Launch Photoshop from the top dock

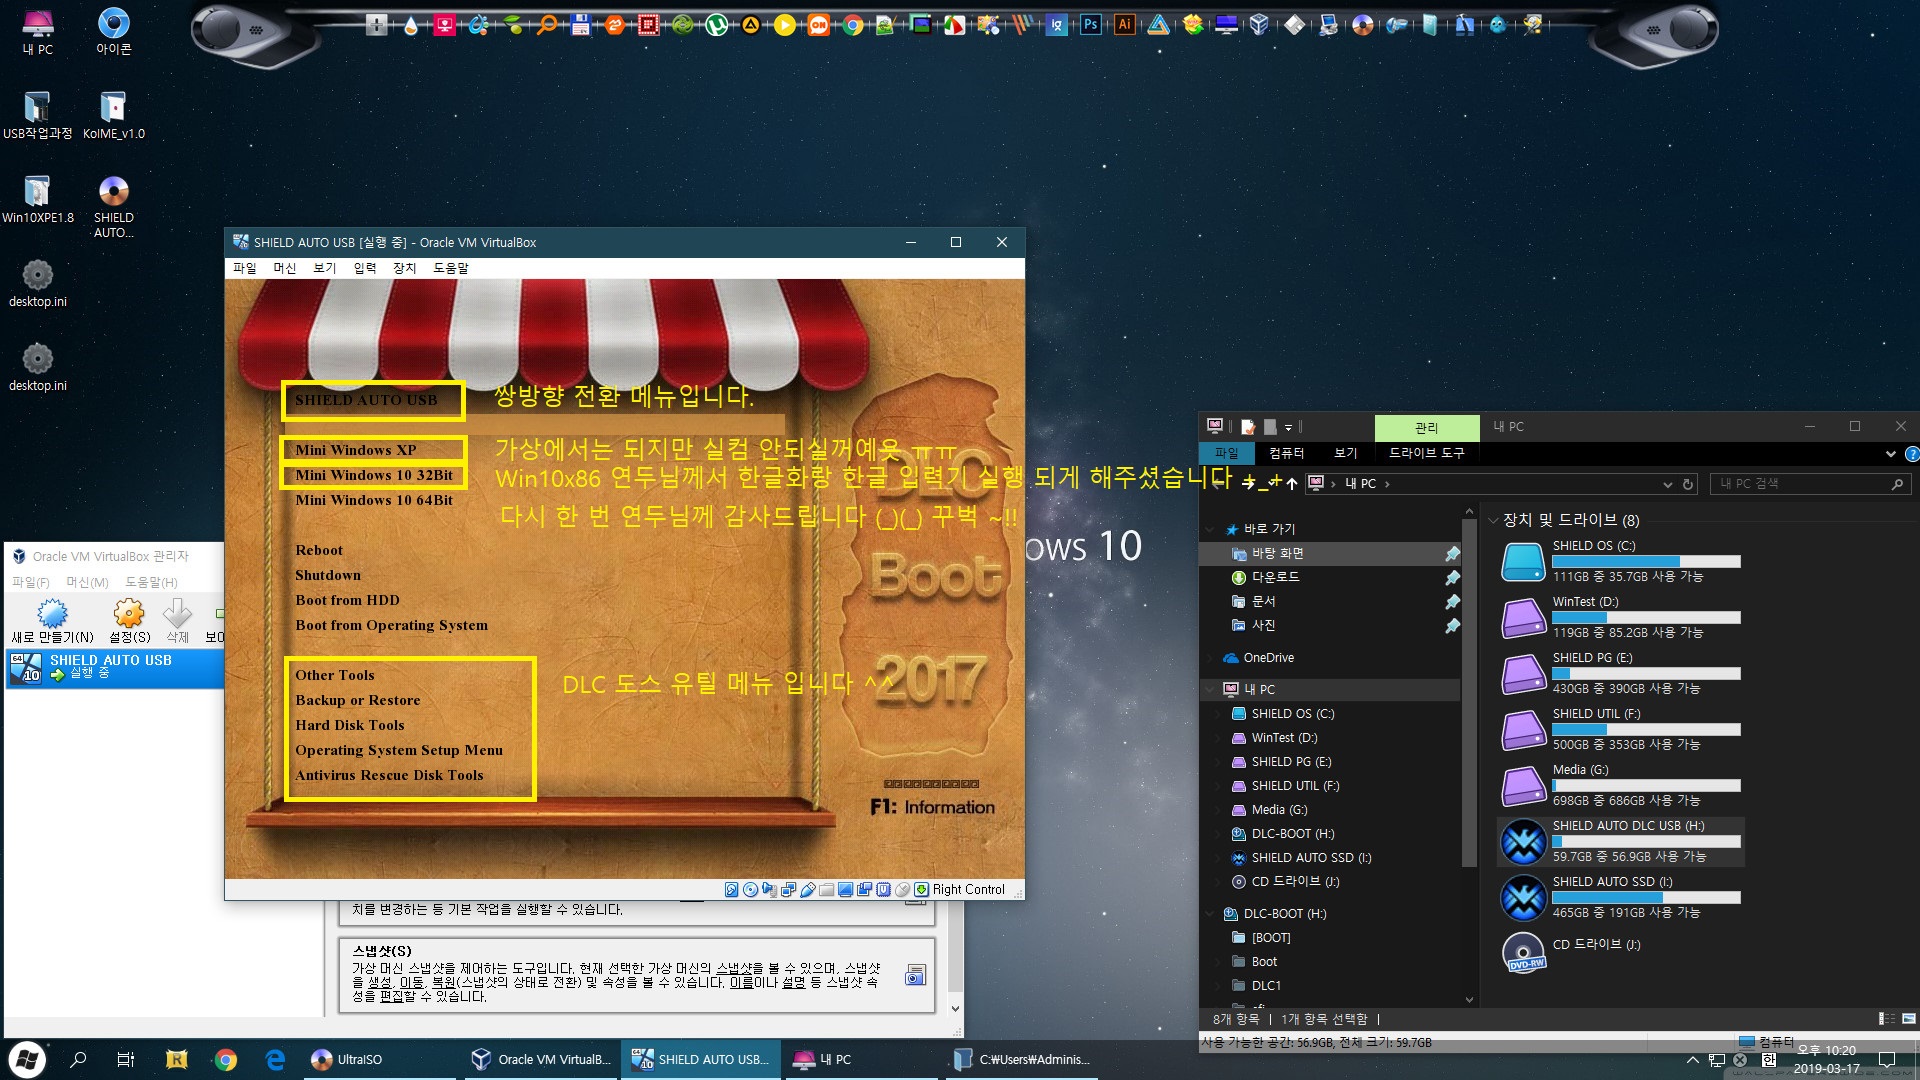coord(1091,25)
